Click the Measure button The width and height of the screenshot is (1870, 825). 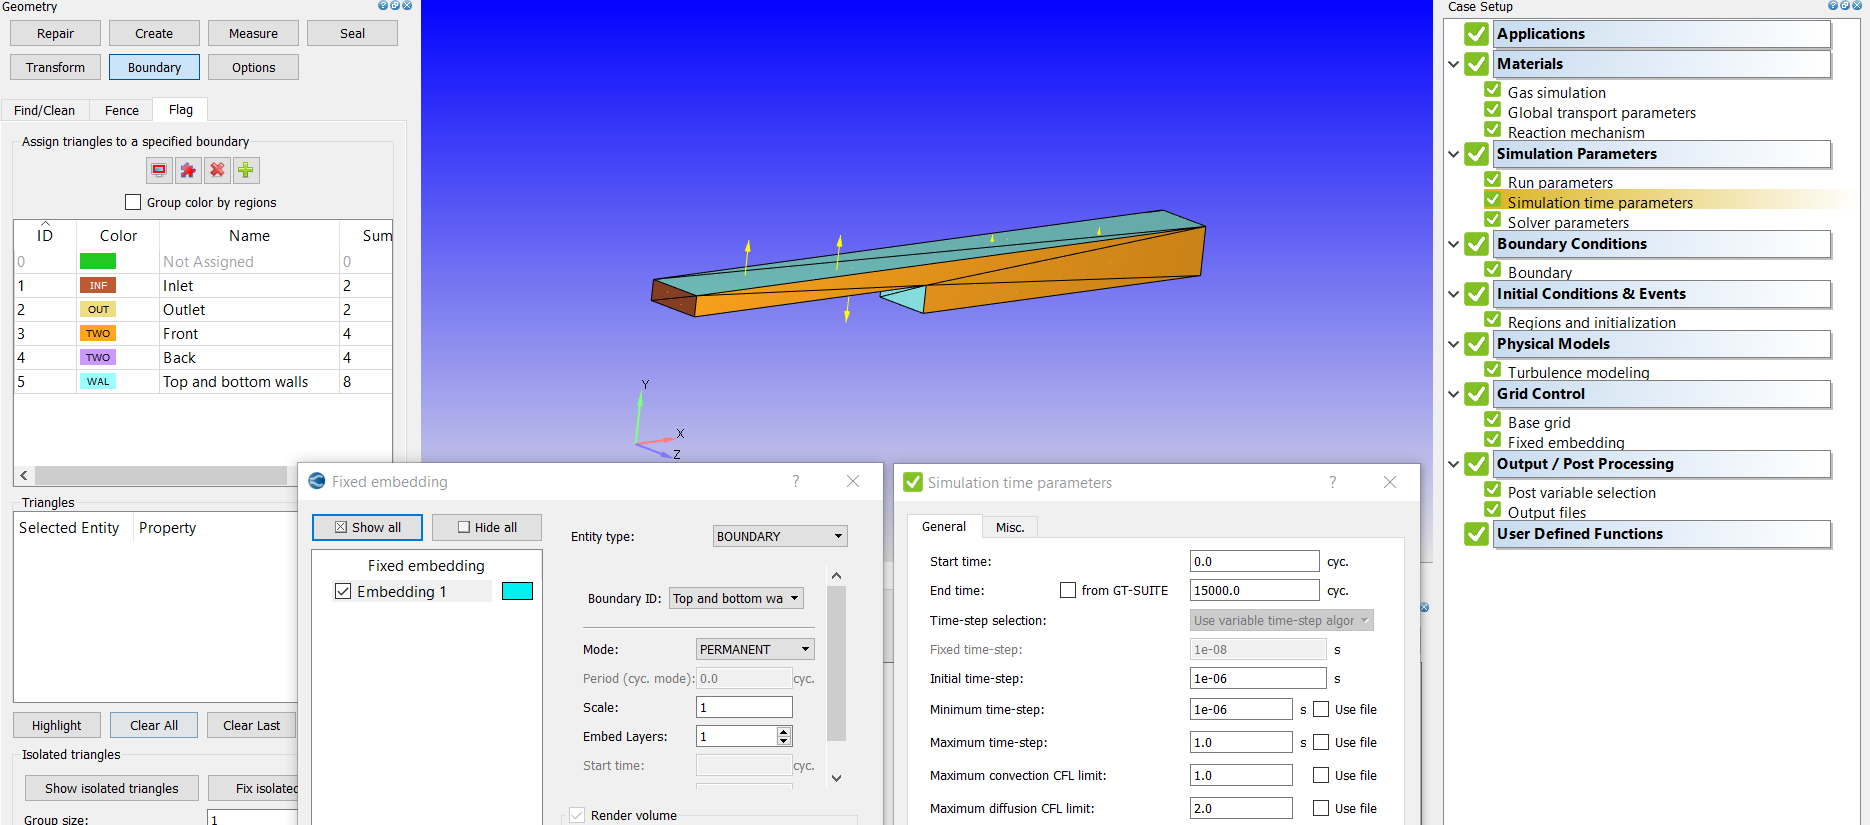[253, 33]
